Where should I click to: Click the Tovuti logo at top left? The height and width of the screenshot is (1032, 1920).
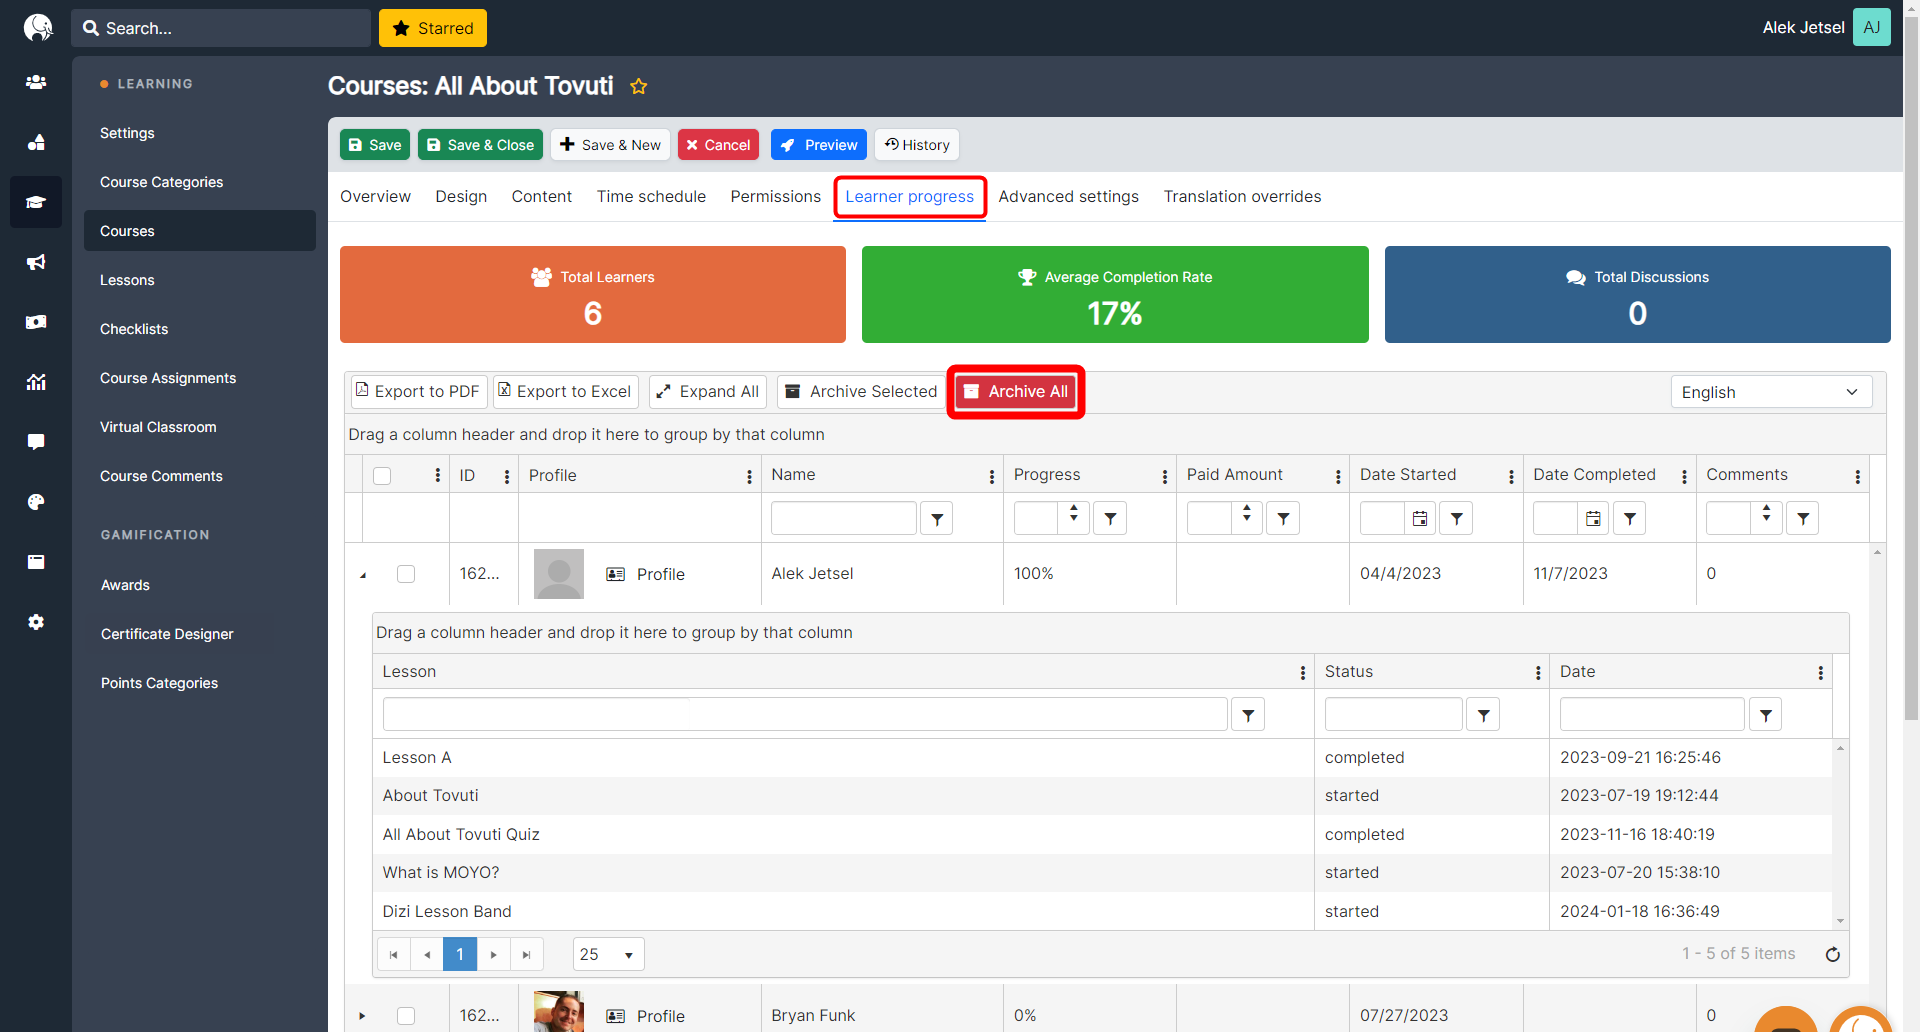(37, 27)
